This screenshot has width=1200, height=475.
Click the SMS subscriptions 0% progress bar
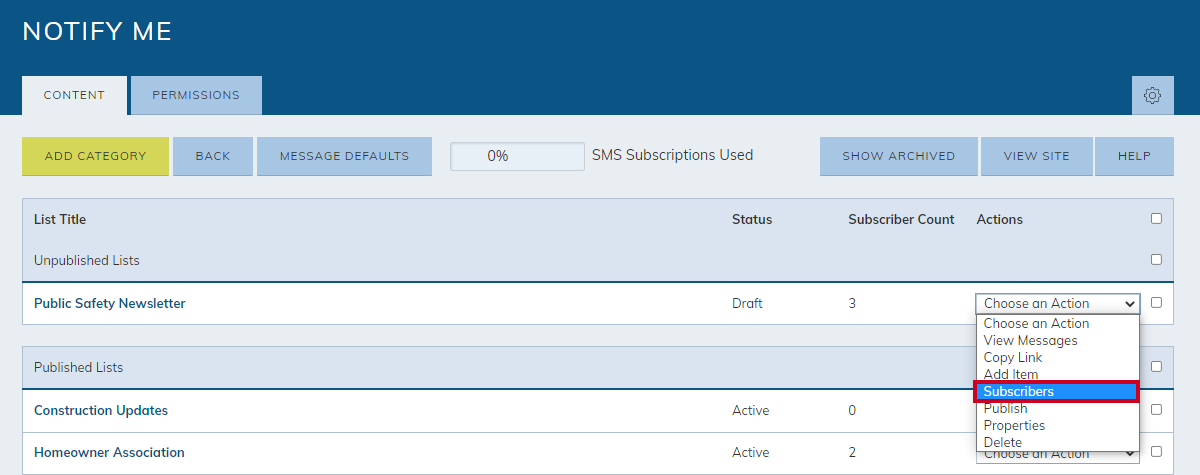517,156
